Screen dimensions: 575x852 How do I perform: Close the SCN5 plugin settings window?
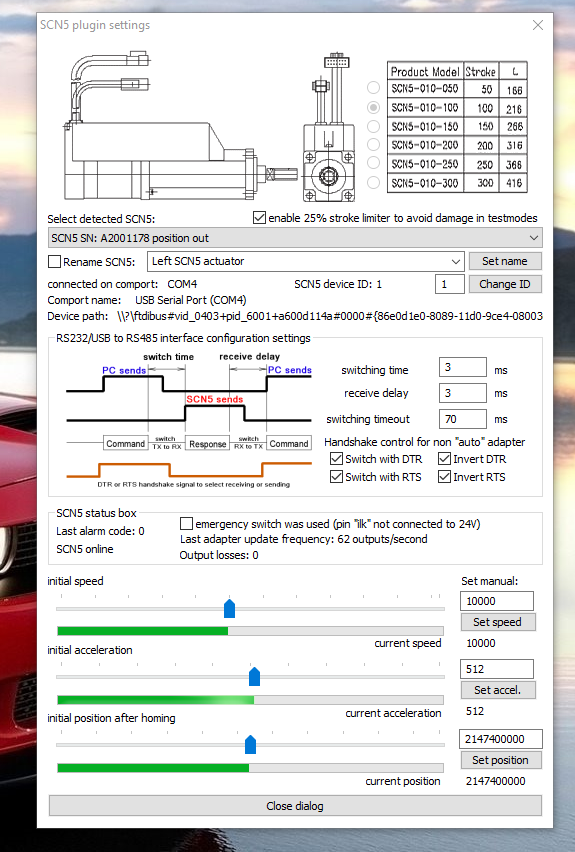point(538,25)
